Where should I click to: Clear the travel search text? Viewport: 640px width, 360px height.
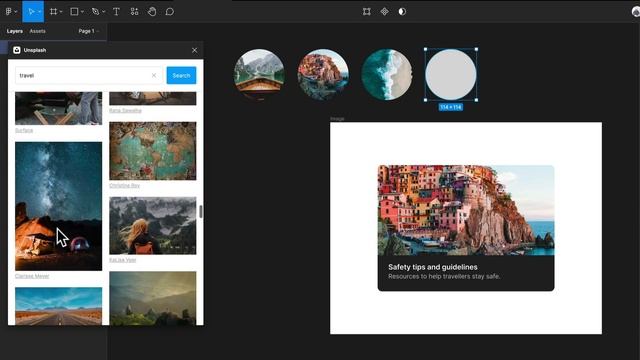tap(154, 76)
